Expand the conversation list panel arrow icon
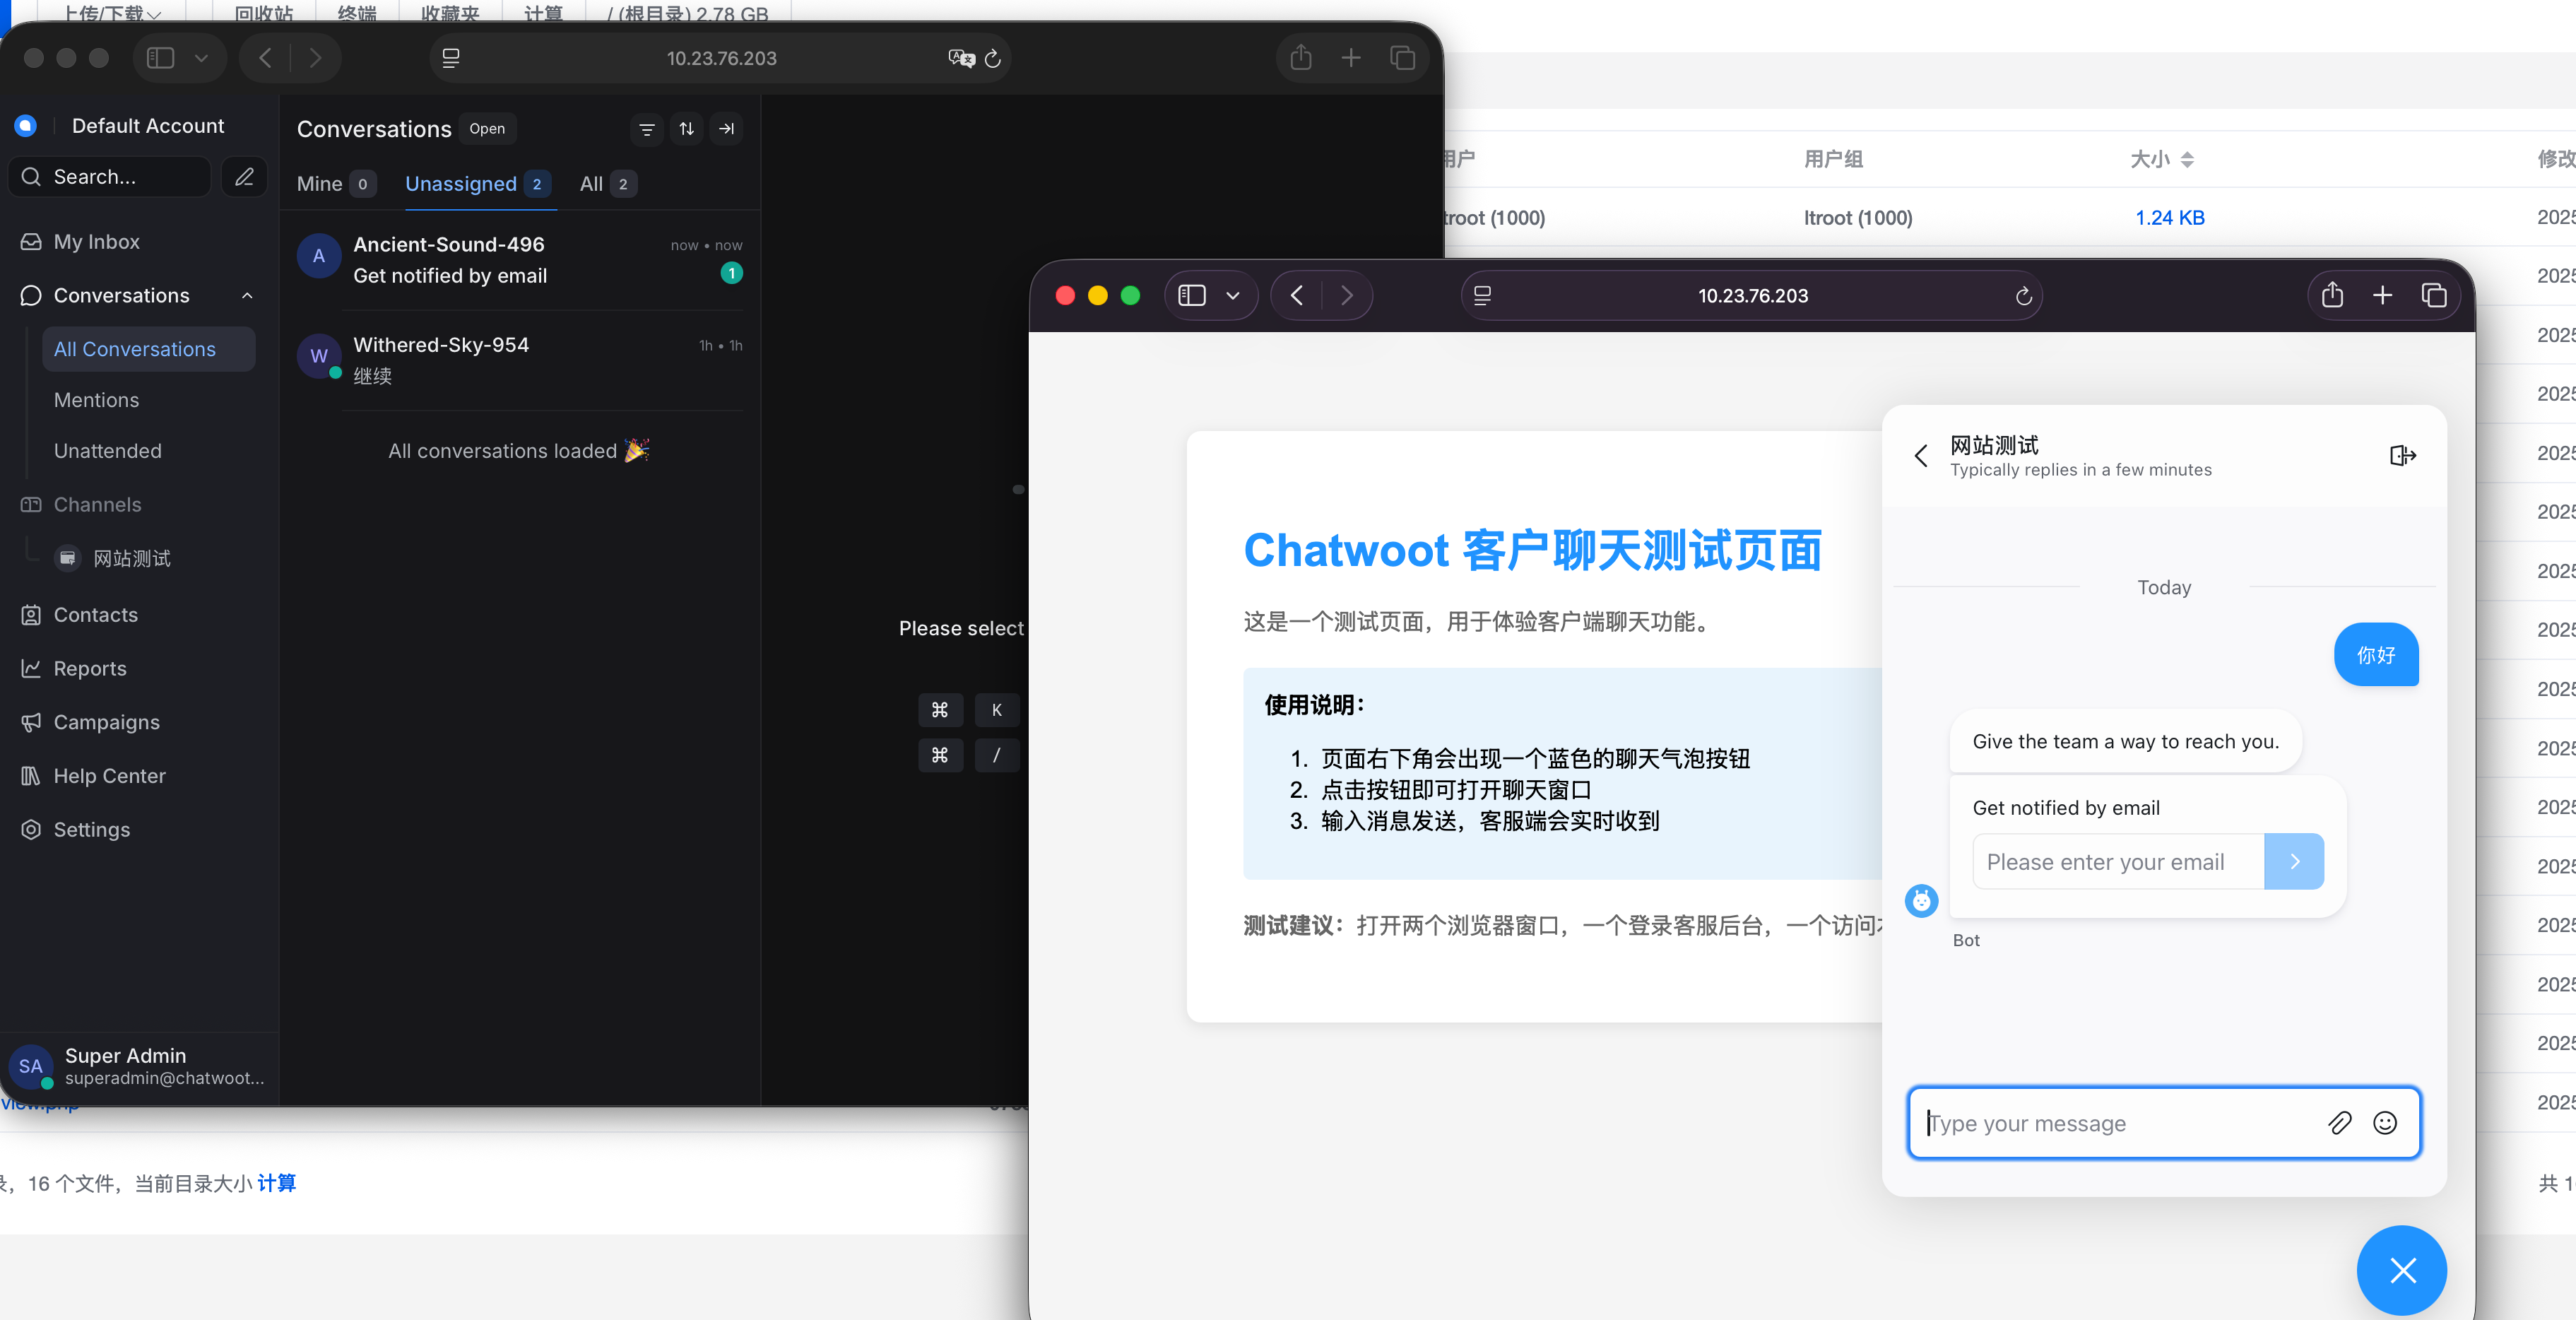This screenshot has width=2576, height=1320. (727, 129)
